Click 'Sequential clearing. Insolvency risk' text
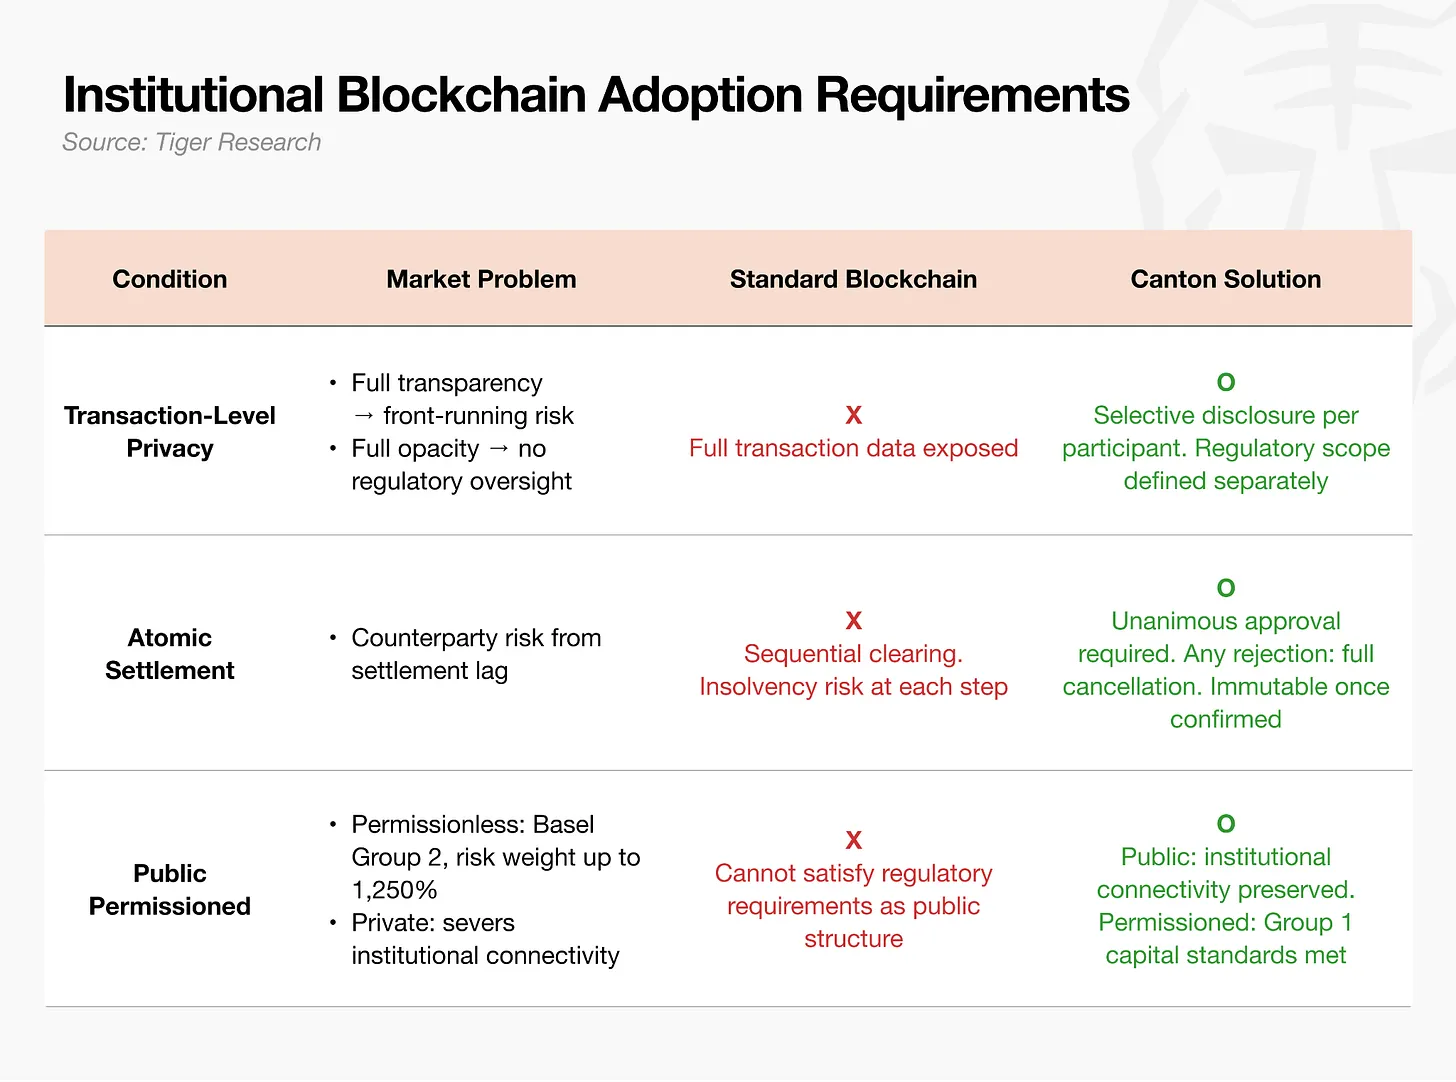 (853, 670)
